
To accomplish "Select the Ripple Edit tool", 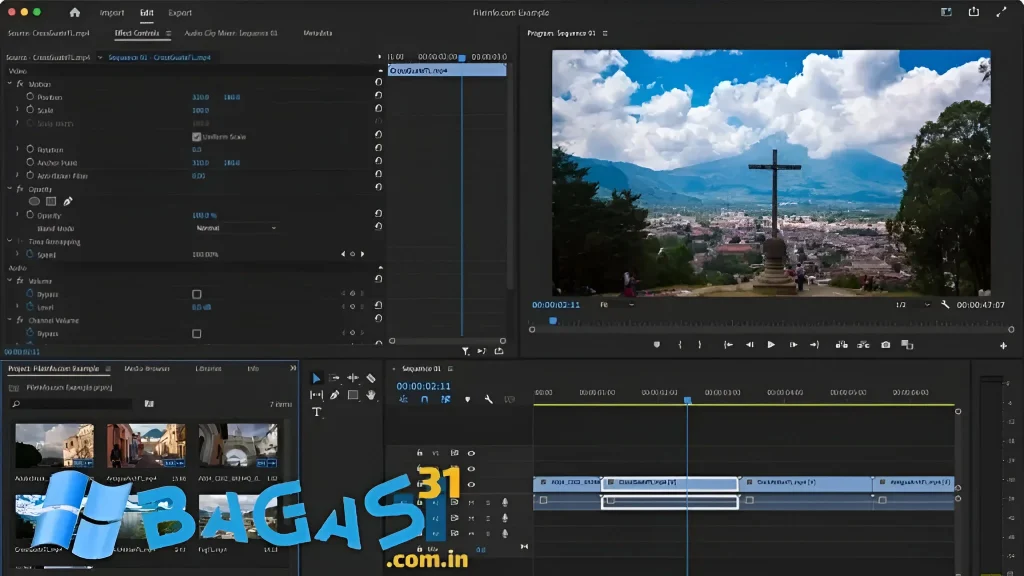I will click(353, 378).
